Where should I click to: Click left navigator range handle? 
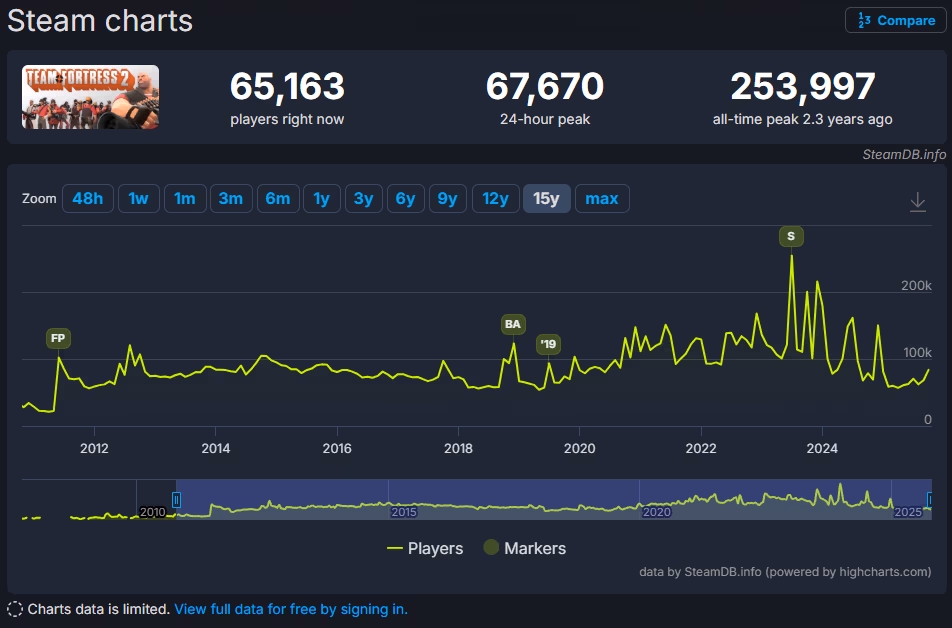[x=176, y=500]
